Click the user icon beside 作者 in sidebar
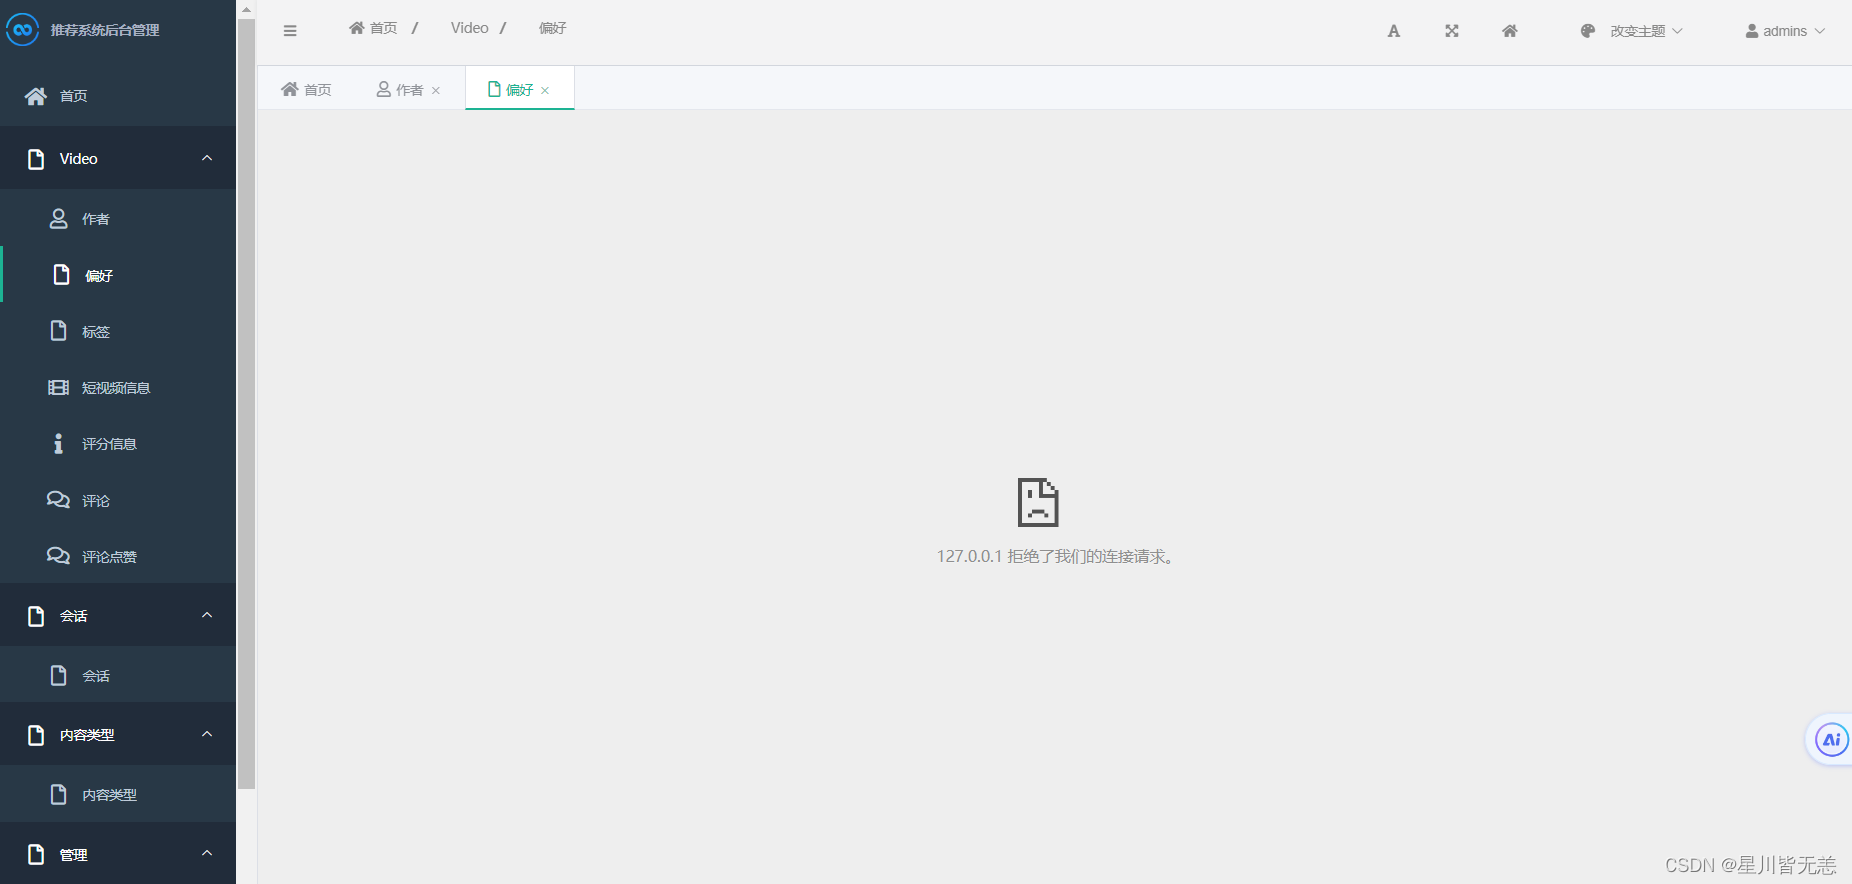Screen dimensions: 1852x884 [x=59, y=219]
